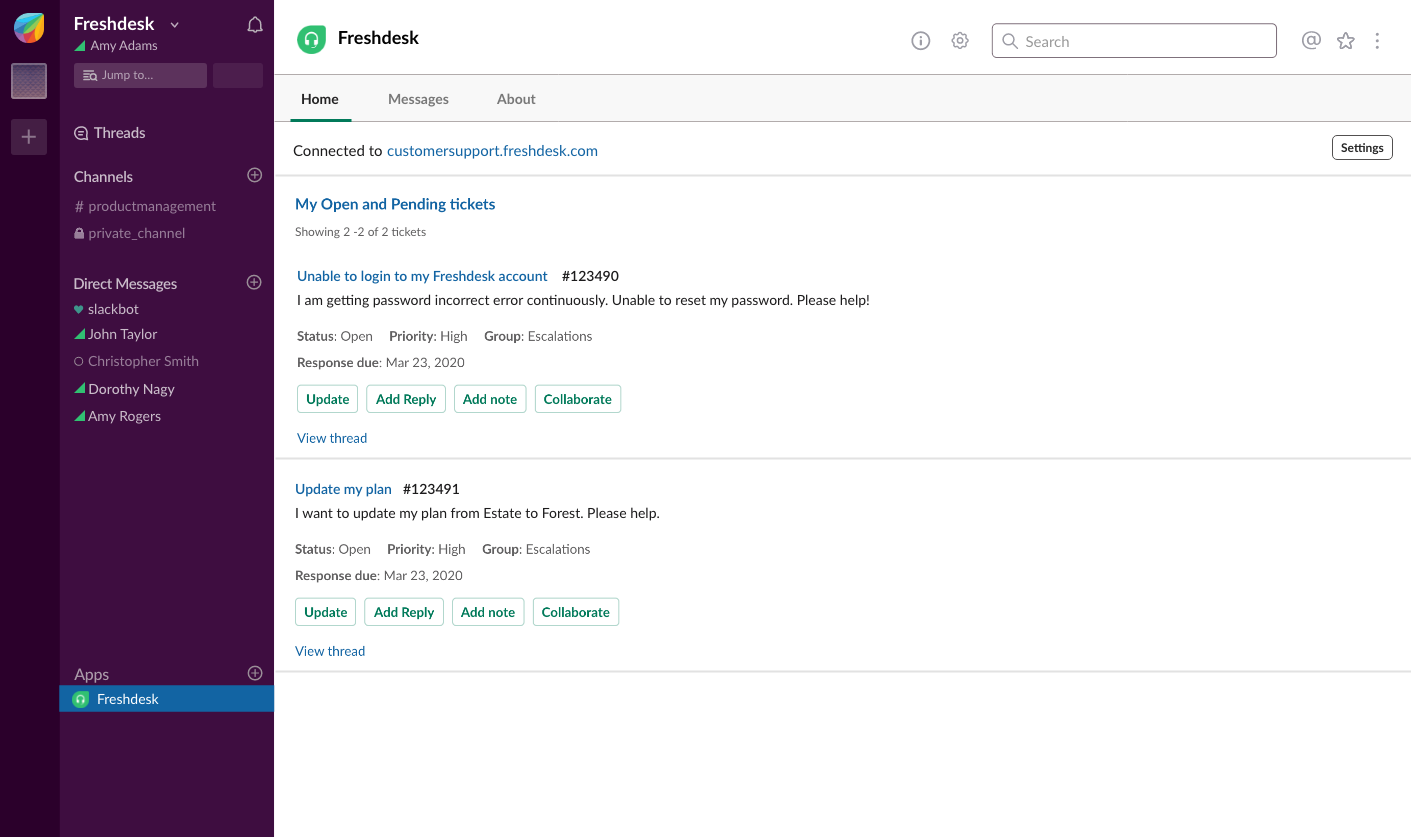Open the info details icon

(921, 41)
